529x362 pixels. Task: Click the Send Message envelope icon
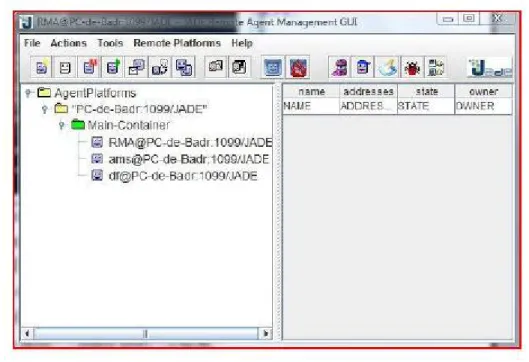(x=136, y=67)
